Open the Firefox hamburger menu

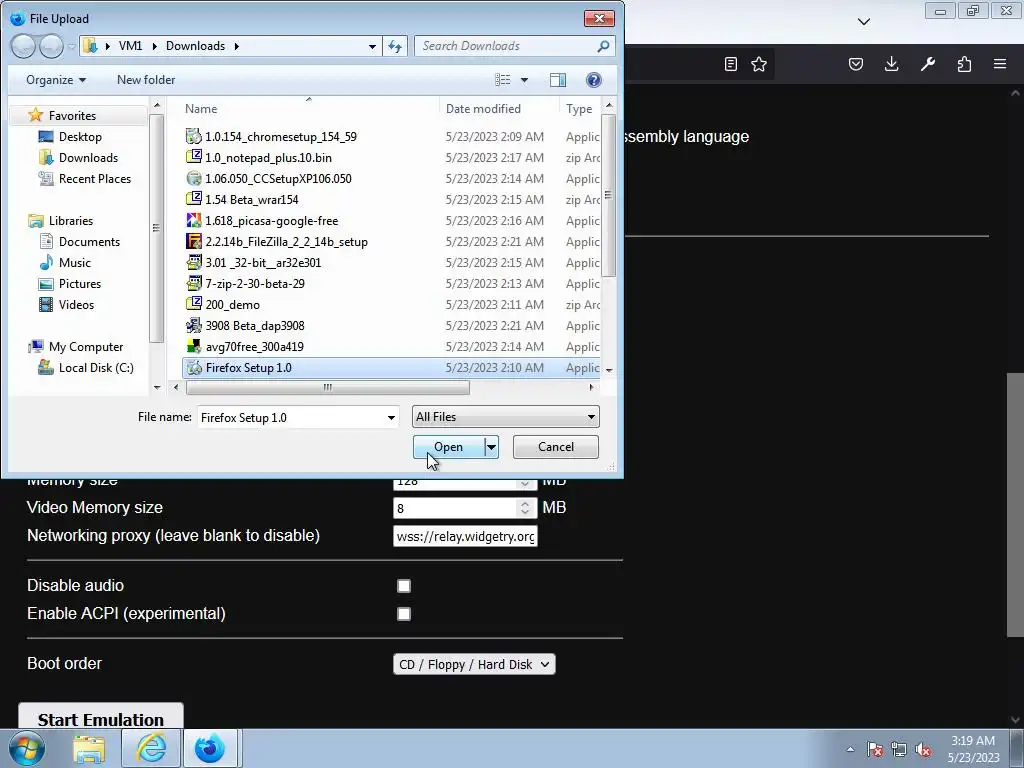point(1000,64)
